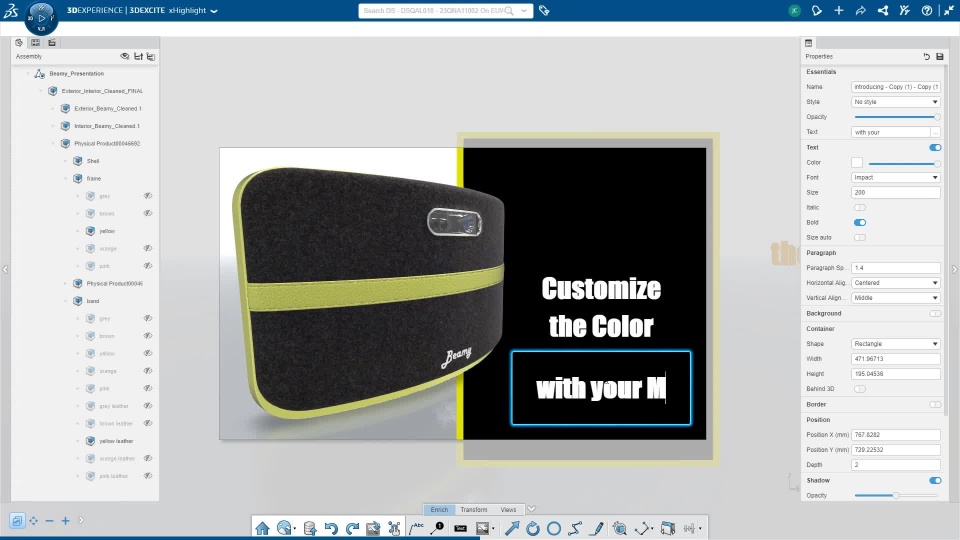
Task: Switch to the Views tab
Action: (x=508, y=509)
